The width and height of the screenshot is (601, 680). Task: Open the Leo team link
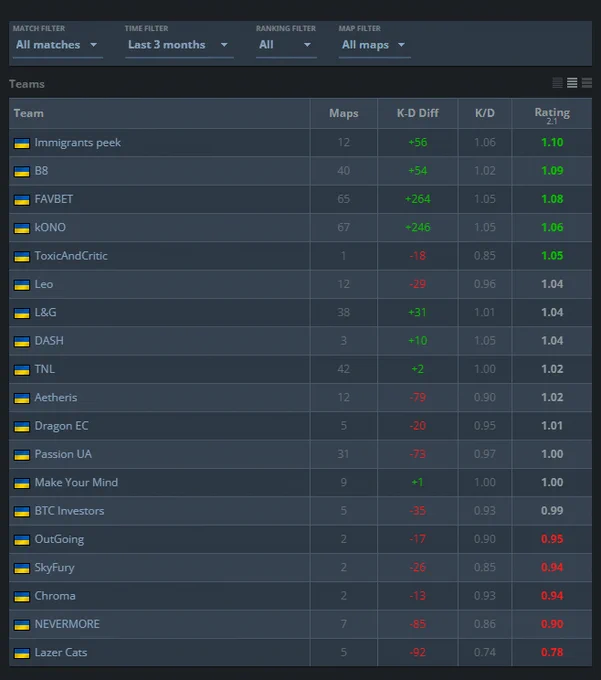coord(44,284)
